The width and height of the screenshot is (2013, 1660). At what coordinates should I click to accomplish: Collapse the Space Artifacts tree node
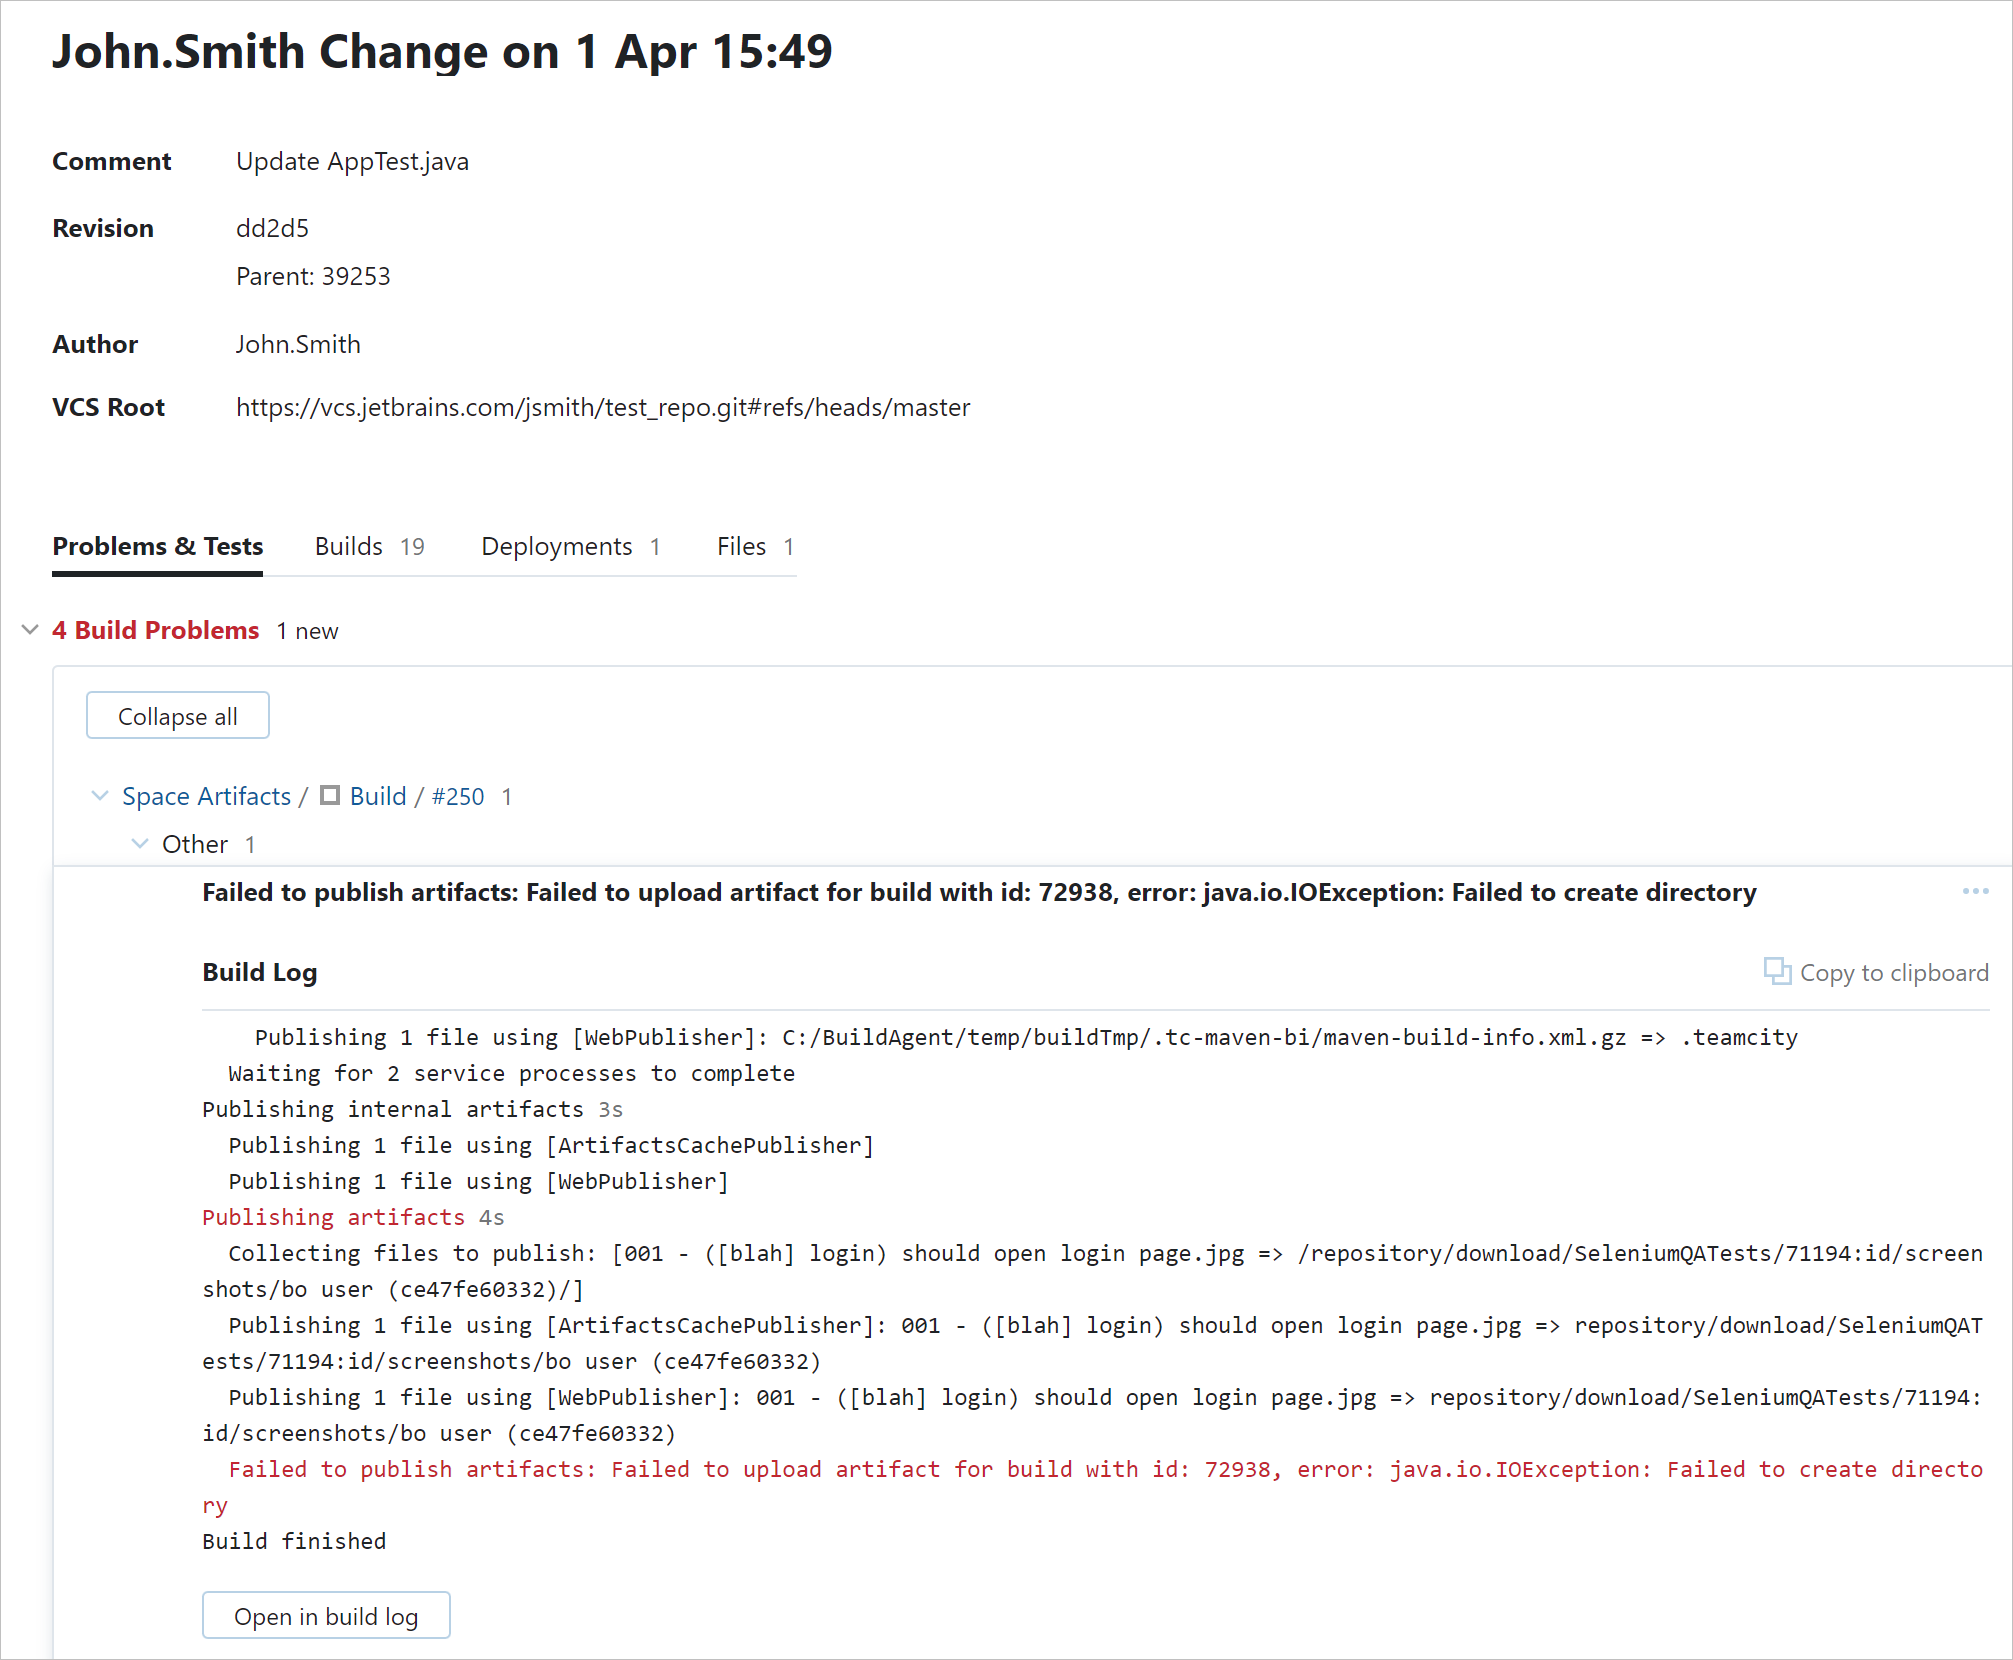[100, 796]
